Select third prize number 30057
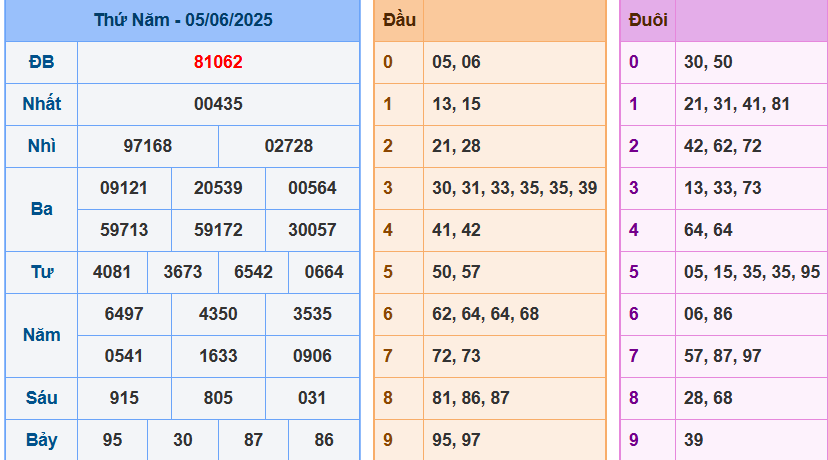828x460 pixels. pyautogui.click(x=312, y=230)
